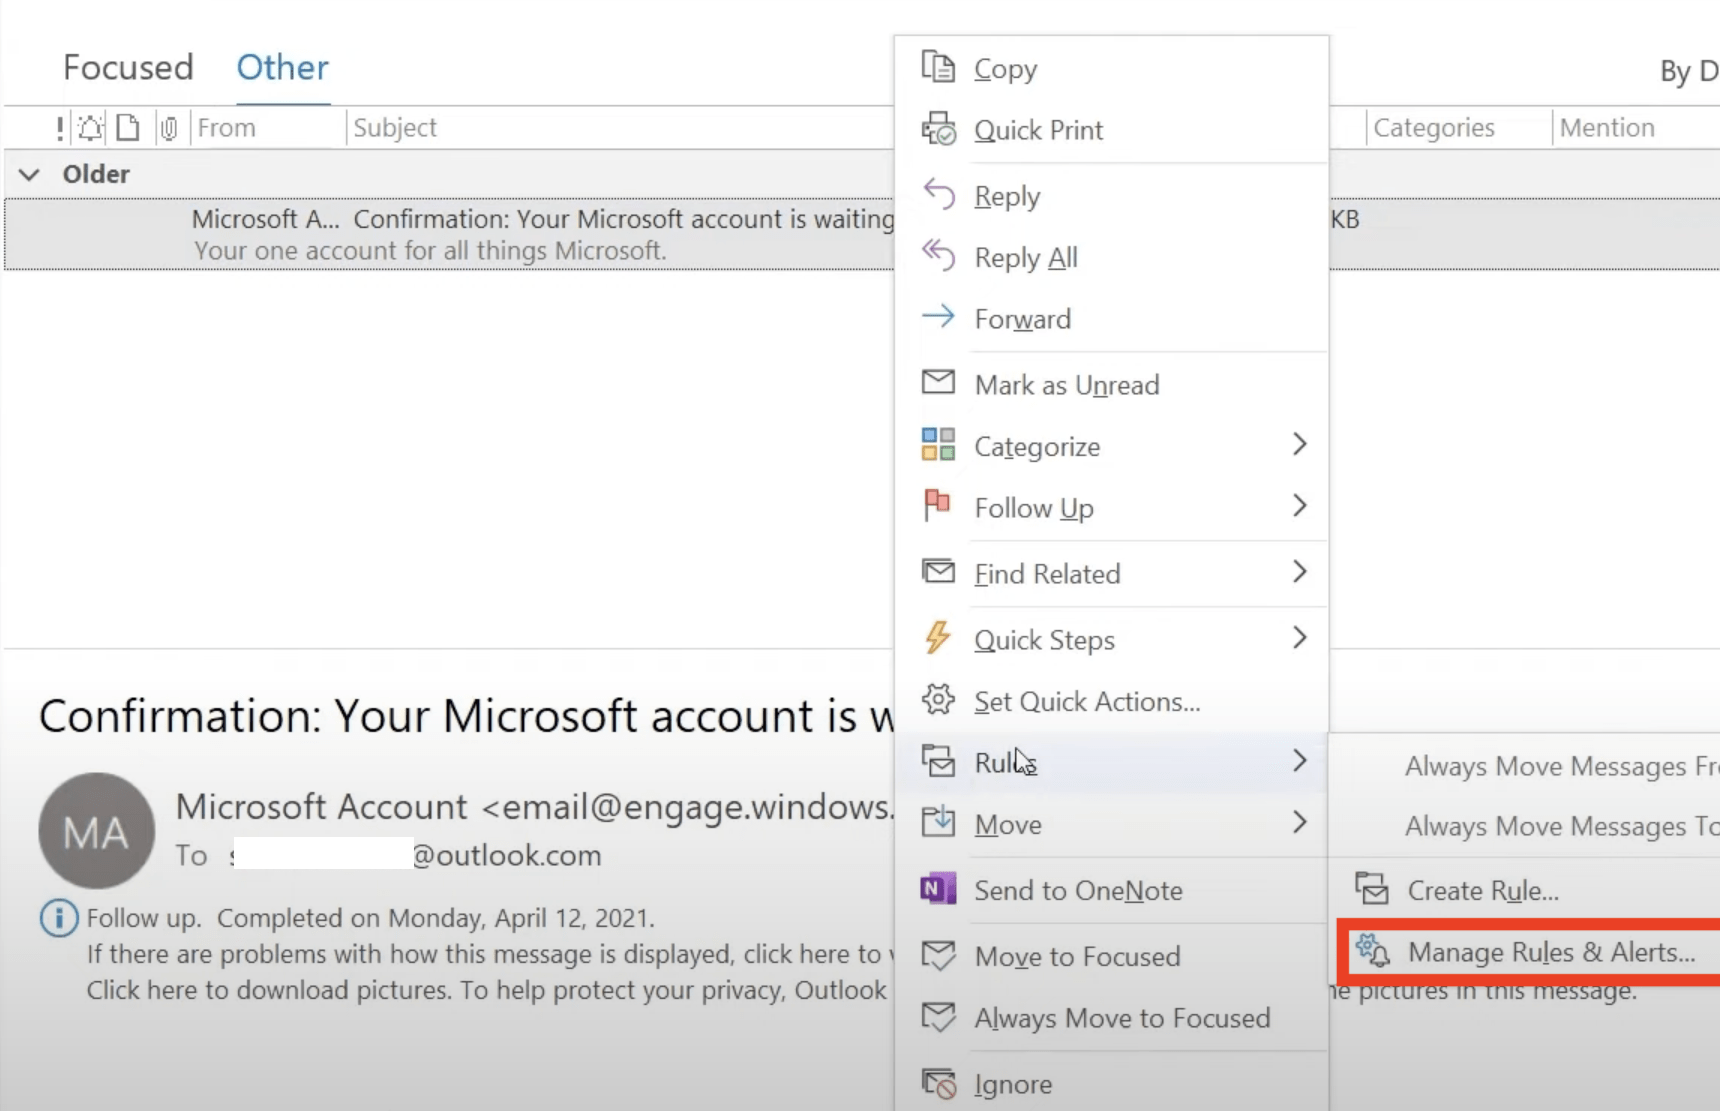Click the Follow Up red flag icon
The width and height of the screenshot is (1720, 1111).
(938, 506)
